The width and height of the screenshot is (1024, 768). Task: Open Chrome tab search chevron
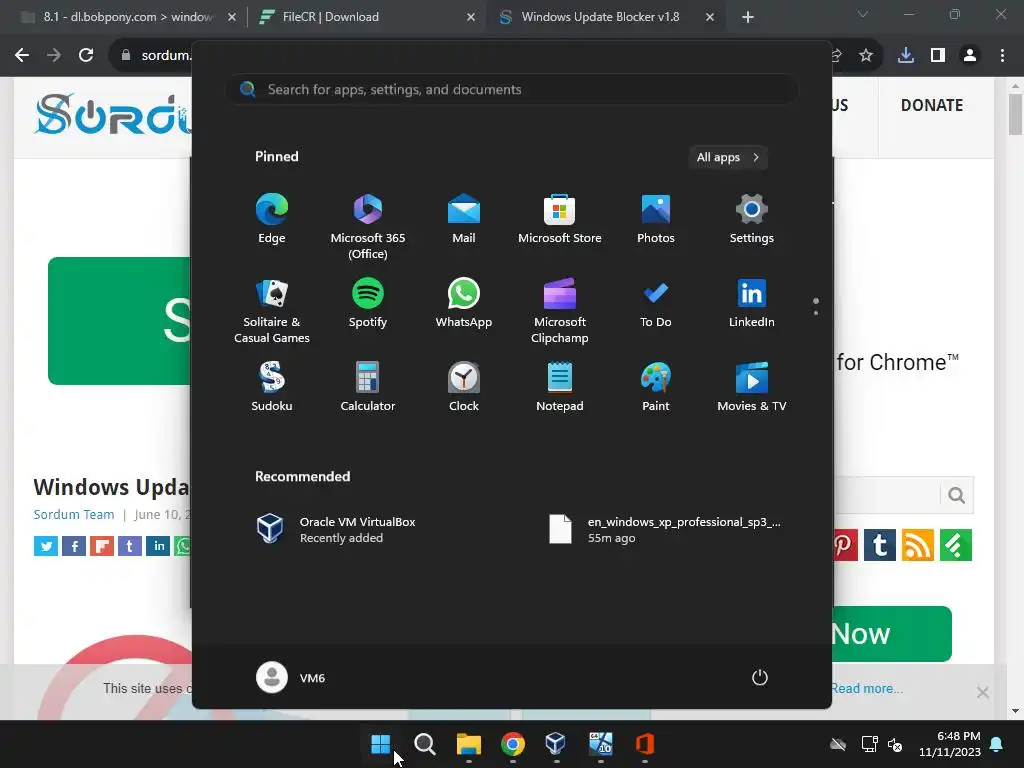(863, 14)
